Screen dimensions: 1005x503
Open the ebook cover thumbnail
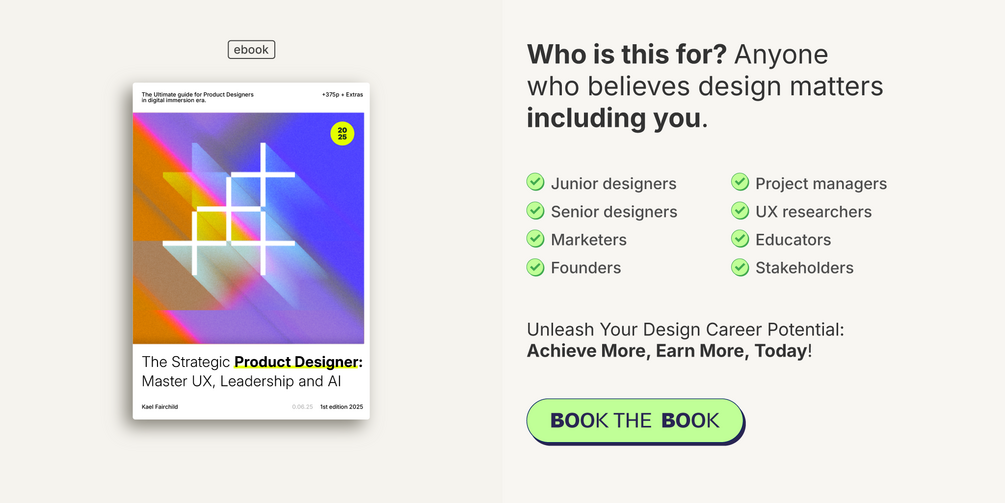click(x=250, y=250)
